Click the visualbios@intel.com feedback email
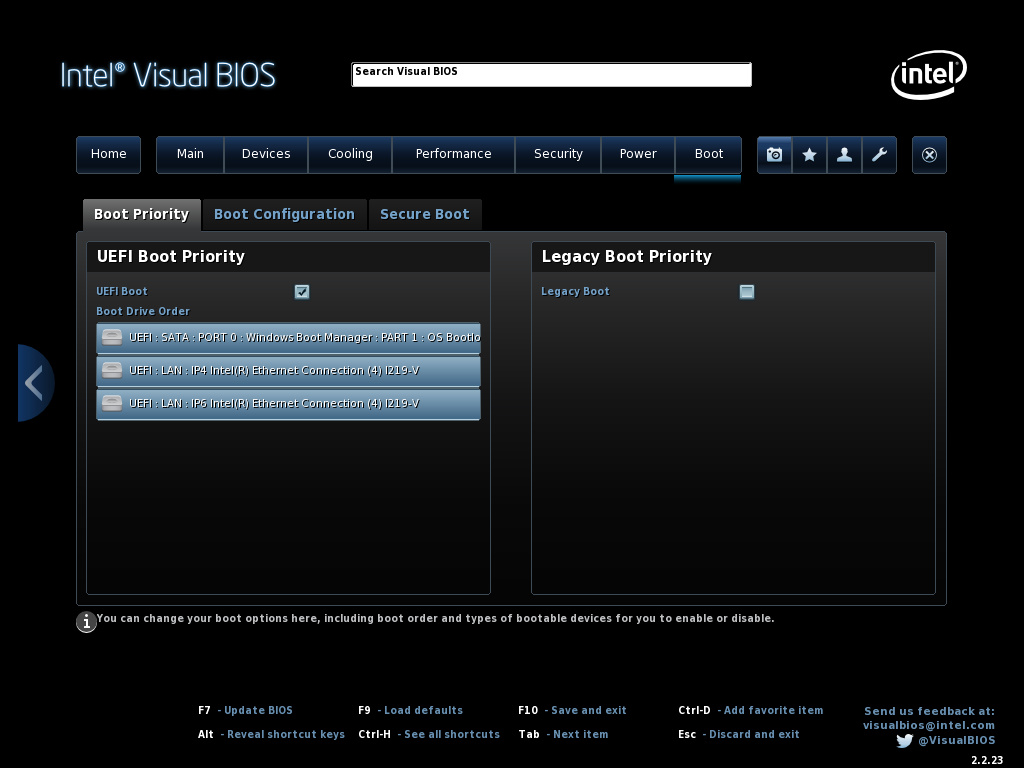This screenshot has width=1024, height=768. pyautogui.click(x=929, y=725)
